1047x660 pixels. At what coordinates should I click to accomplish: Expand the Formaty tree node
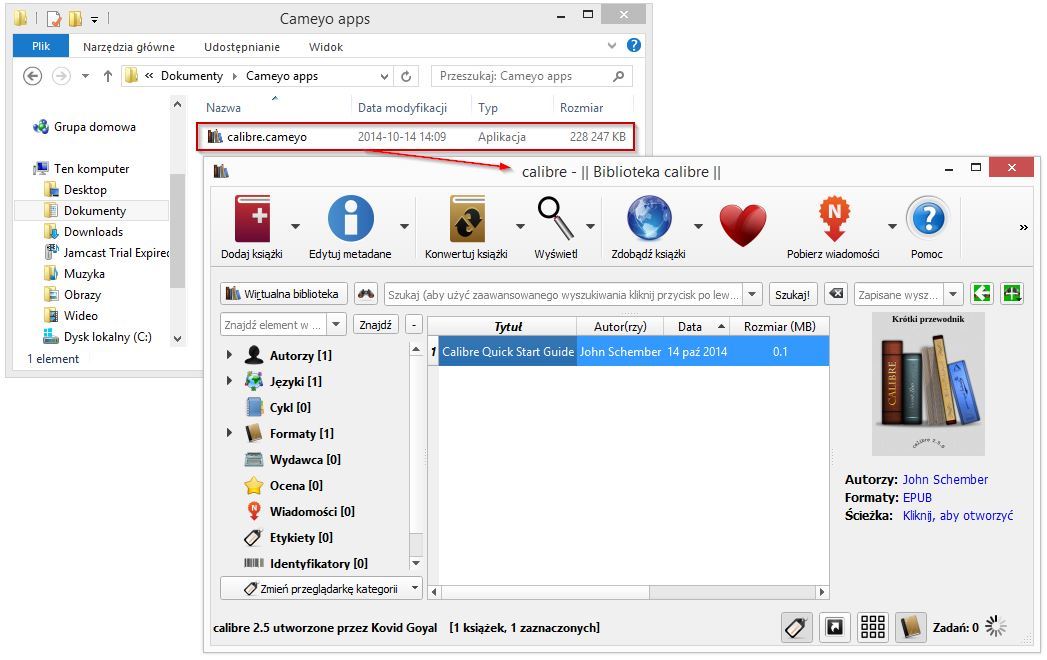click(229, 433)
